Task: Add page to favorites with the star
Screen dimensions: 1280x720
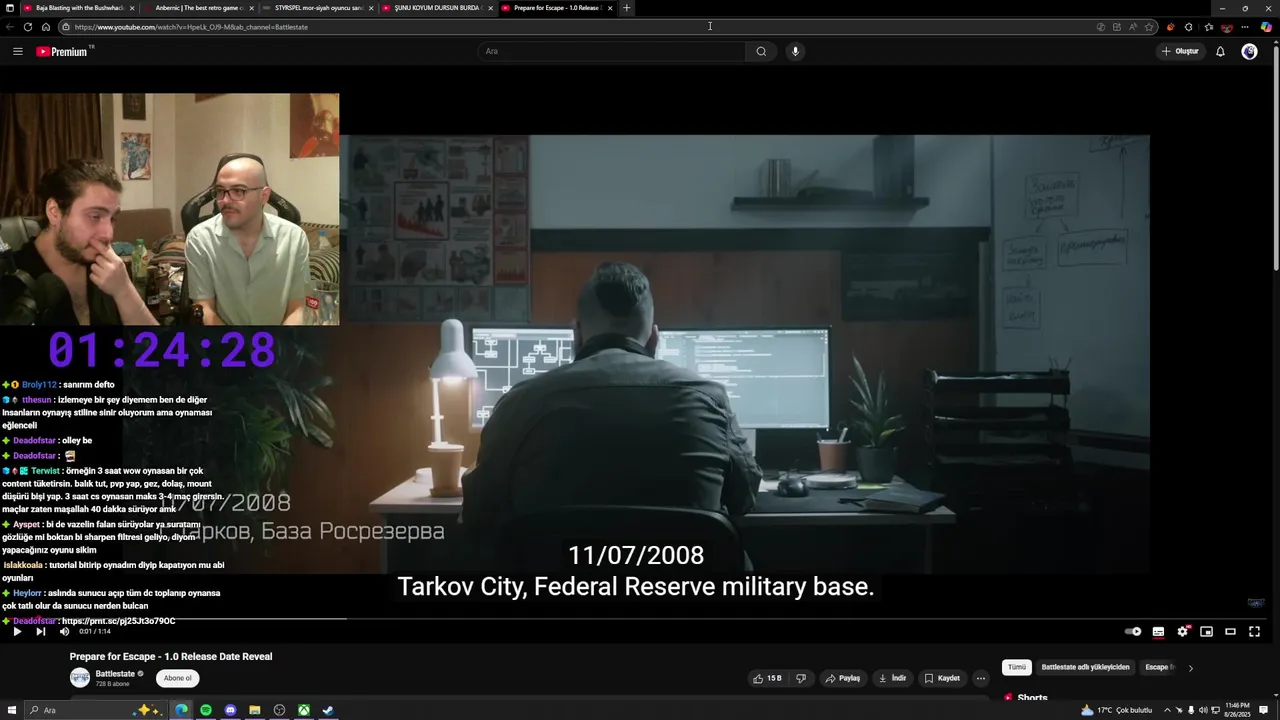Action: pyautogui.click(x=1149, y=27)
